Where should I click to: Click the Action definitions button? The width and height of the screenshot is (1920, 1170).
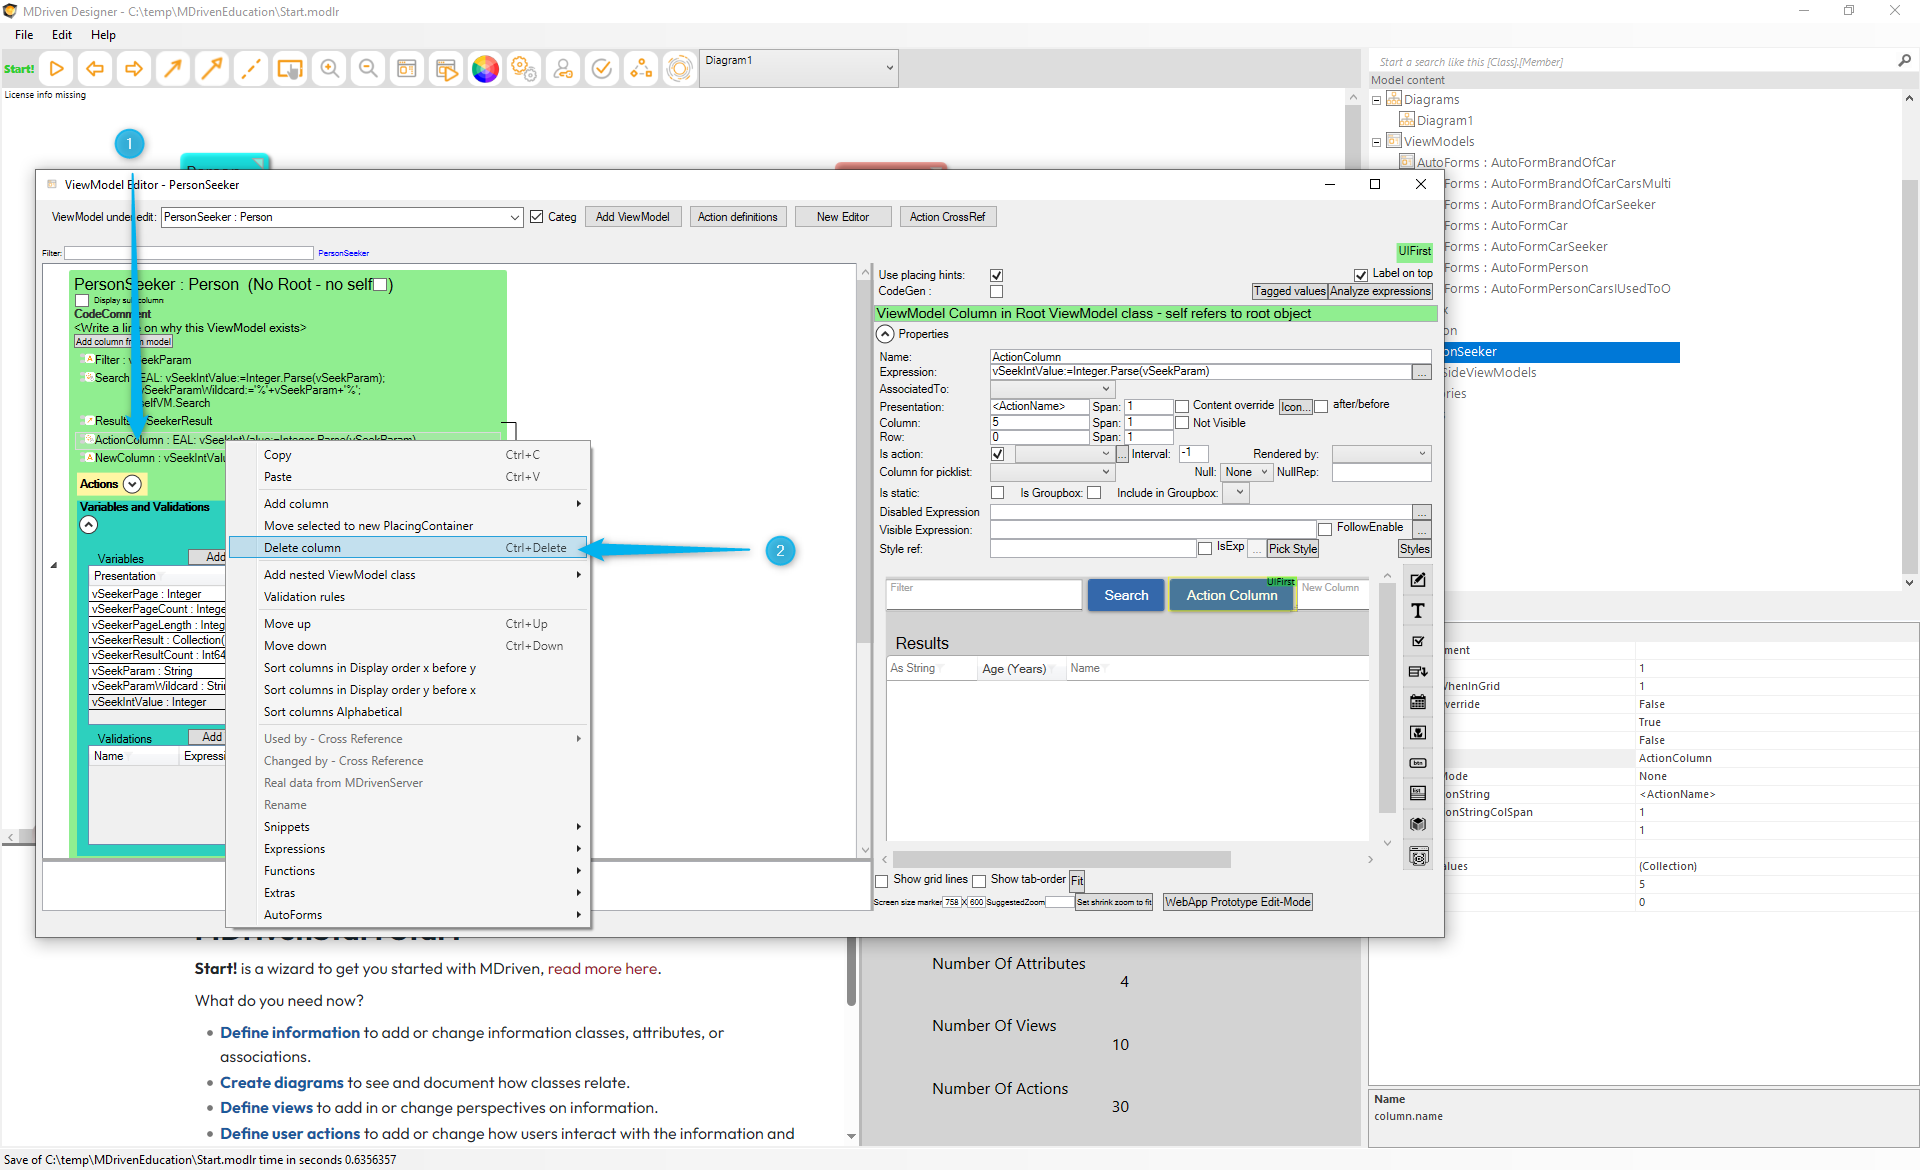click(737, 217)
